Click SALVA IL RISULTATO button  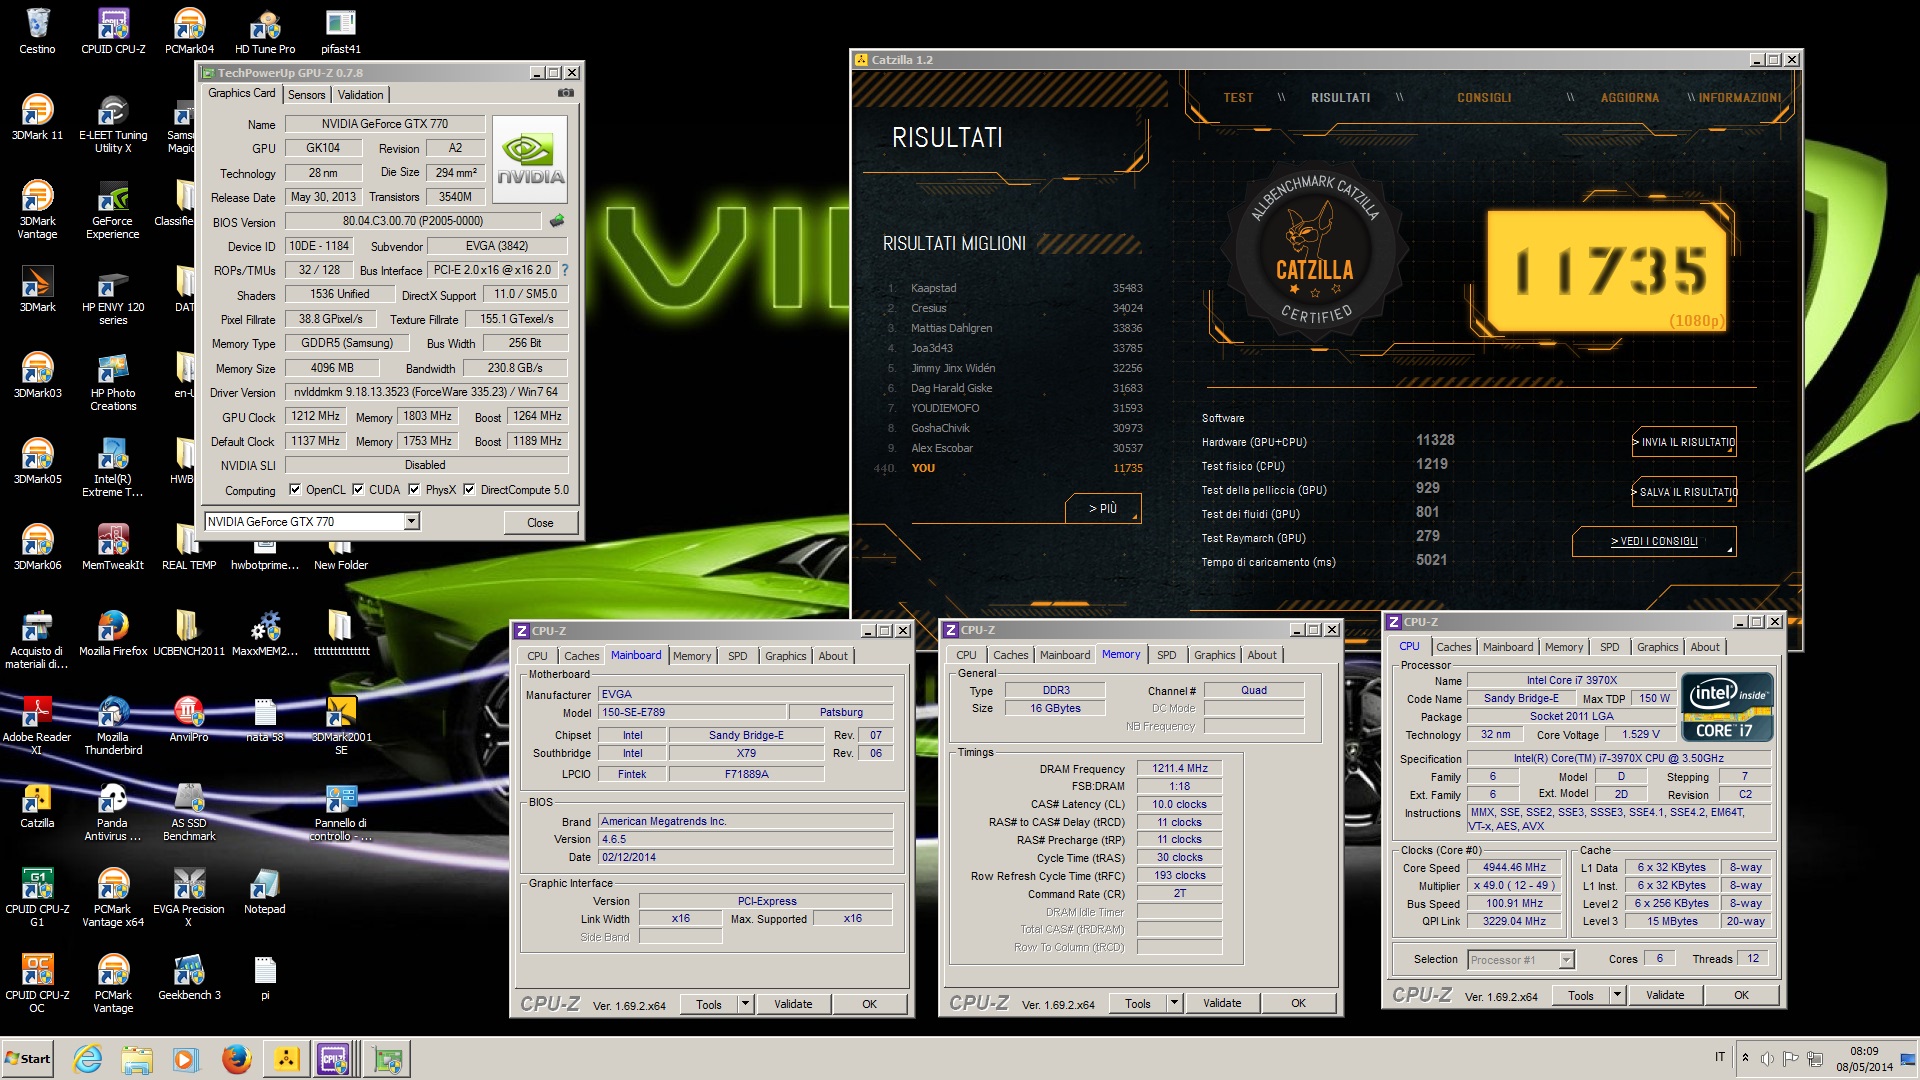pyautogui.click(x=1684, y=492)
